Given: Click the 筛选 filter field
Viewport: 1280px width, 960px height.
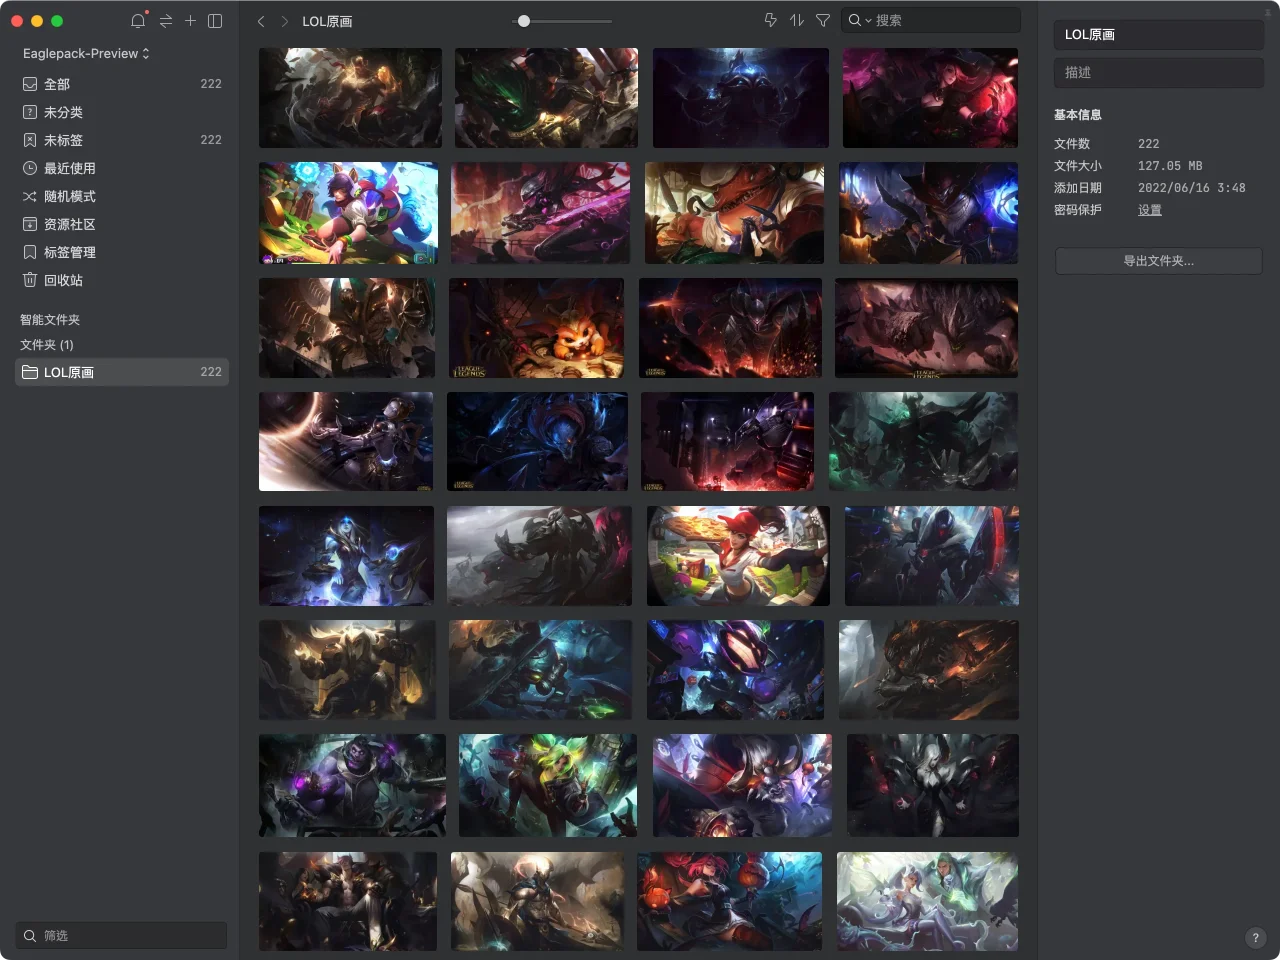Looking at the screenshot, I should pos(121,936).
